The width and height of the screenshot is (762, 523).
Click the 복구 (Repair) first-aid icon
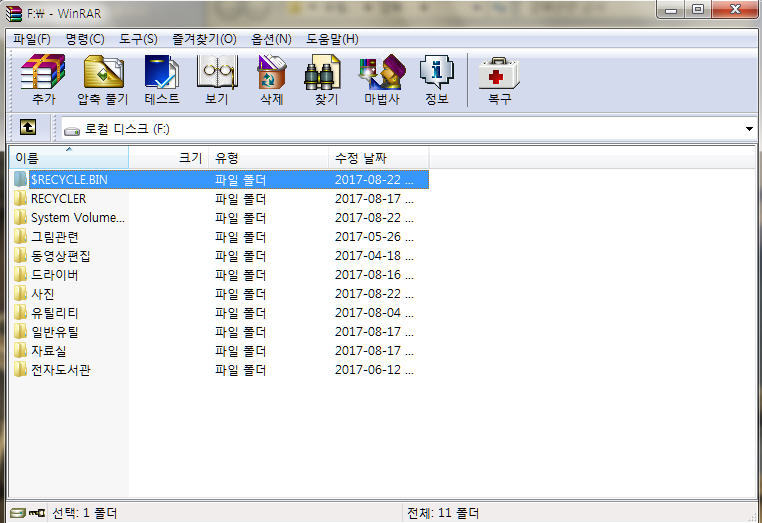tap(499, 73)
